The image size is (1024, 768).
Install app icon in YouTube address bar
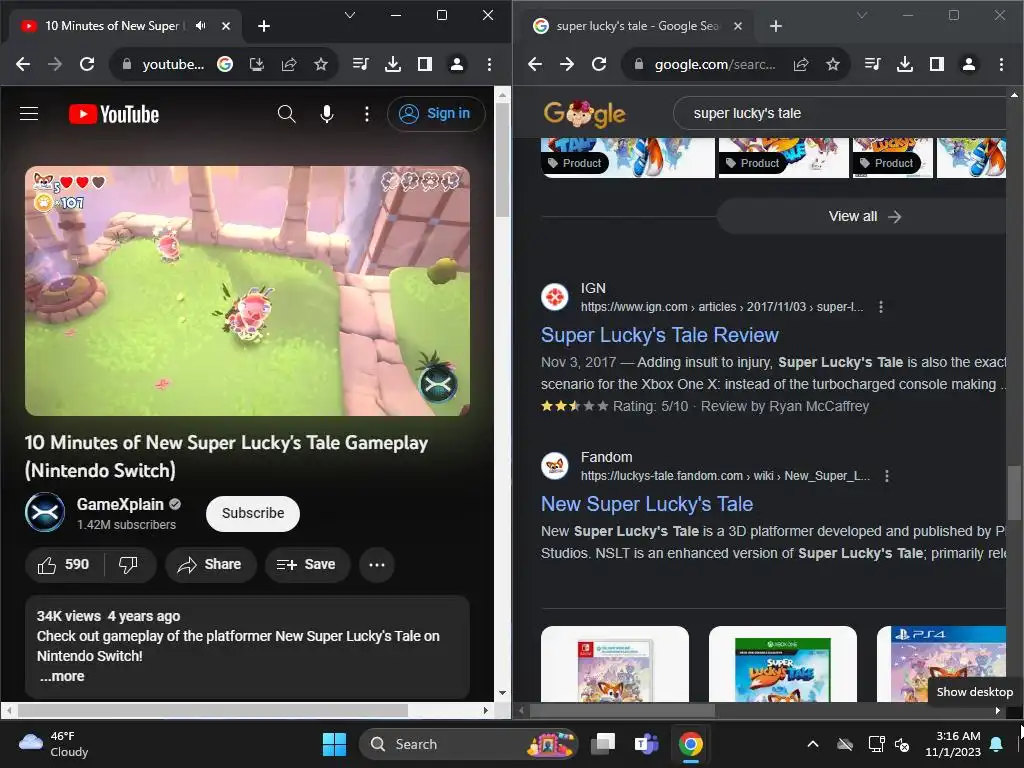coord(257,64)
